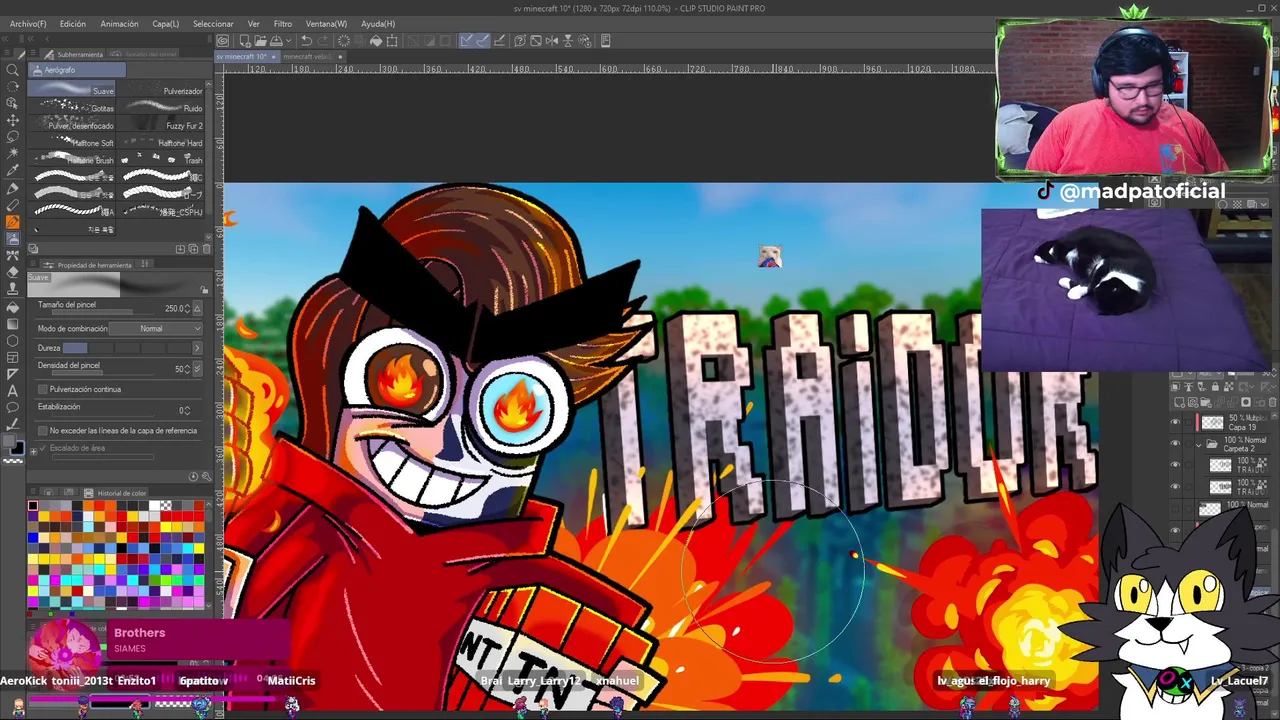The width and height of the screenshot is (1280, 720).
Task: Open Animación menu
Action: pyautogui.click(x=119, y=24)
